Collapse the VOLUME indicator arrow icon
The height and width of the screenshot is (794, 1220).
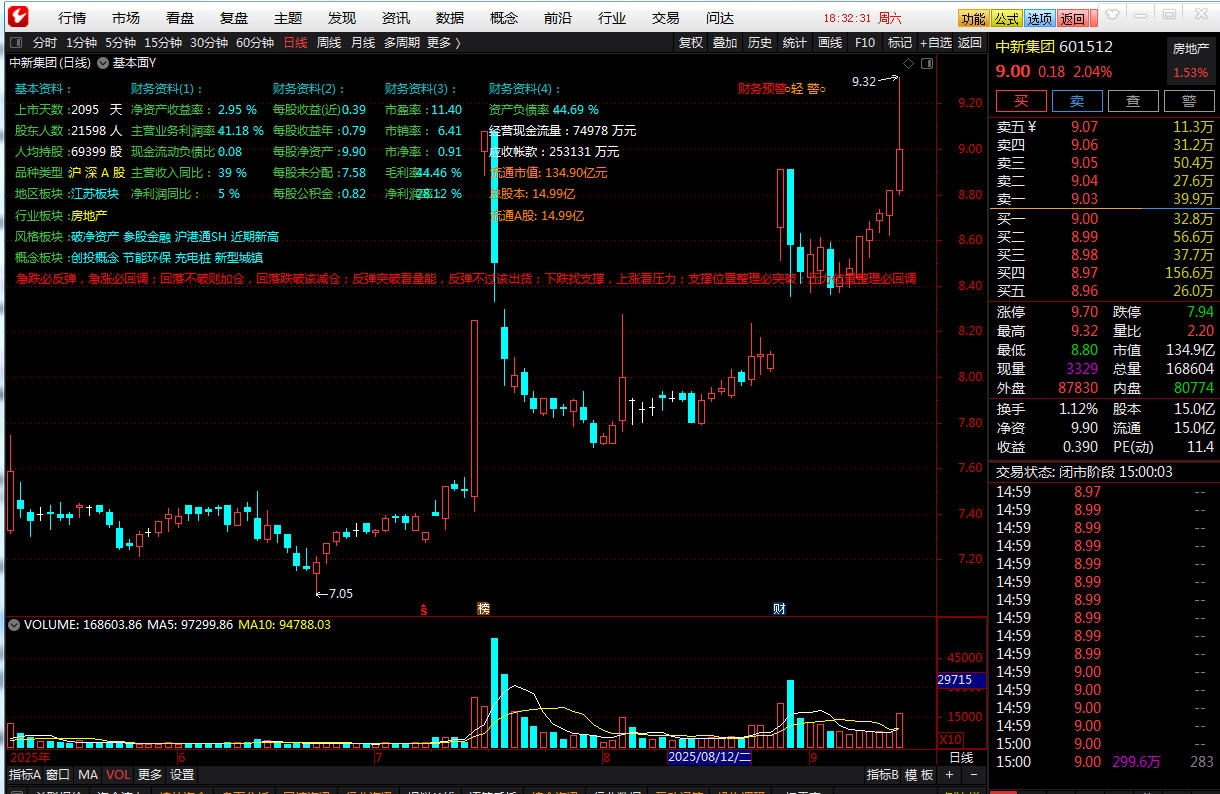click(14, 624)
